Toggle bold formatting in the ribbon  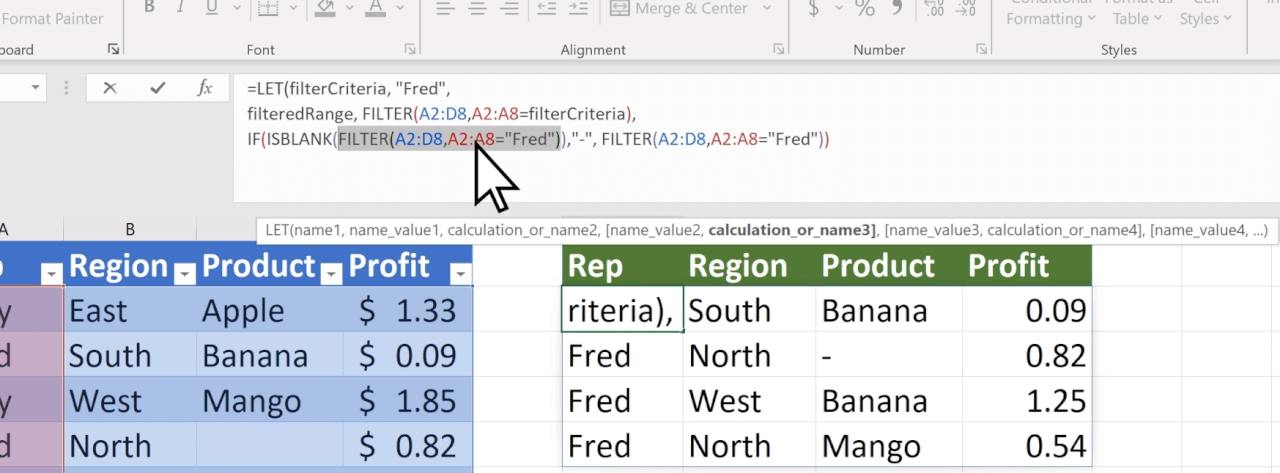pyautogui.click(x=150, y=8)
